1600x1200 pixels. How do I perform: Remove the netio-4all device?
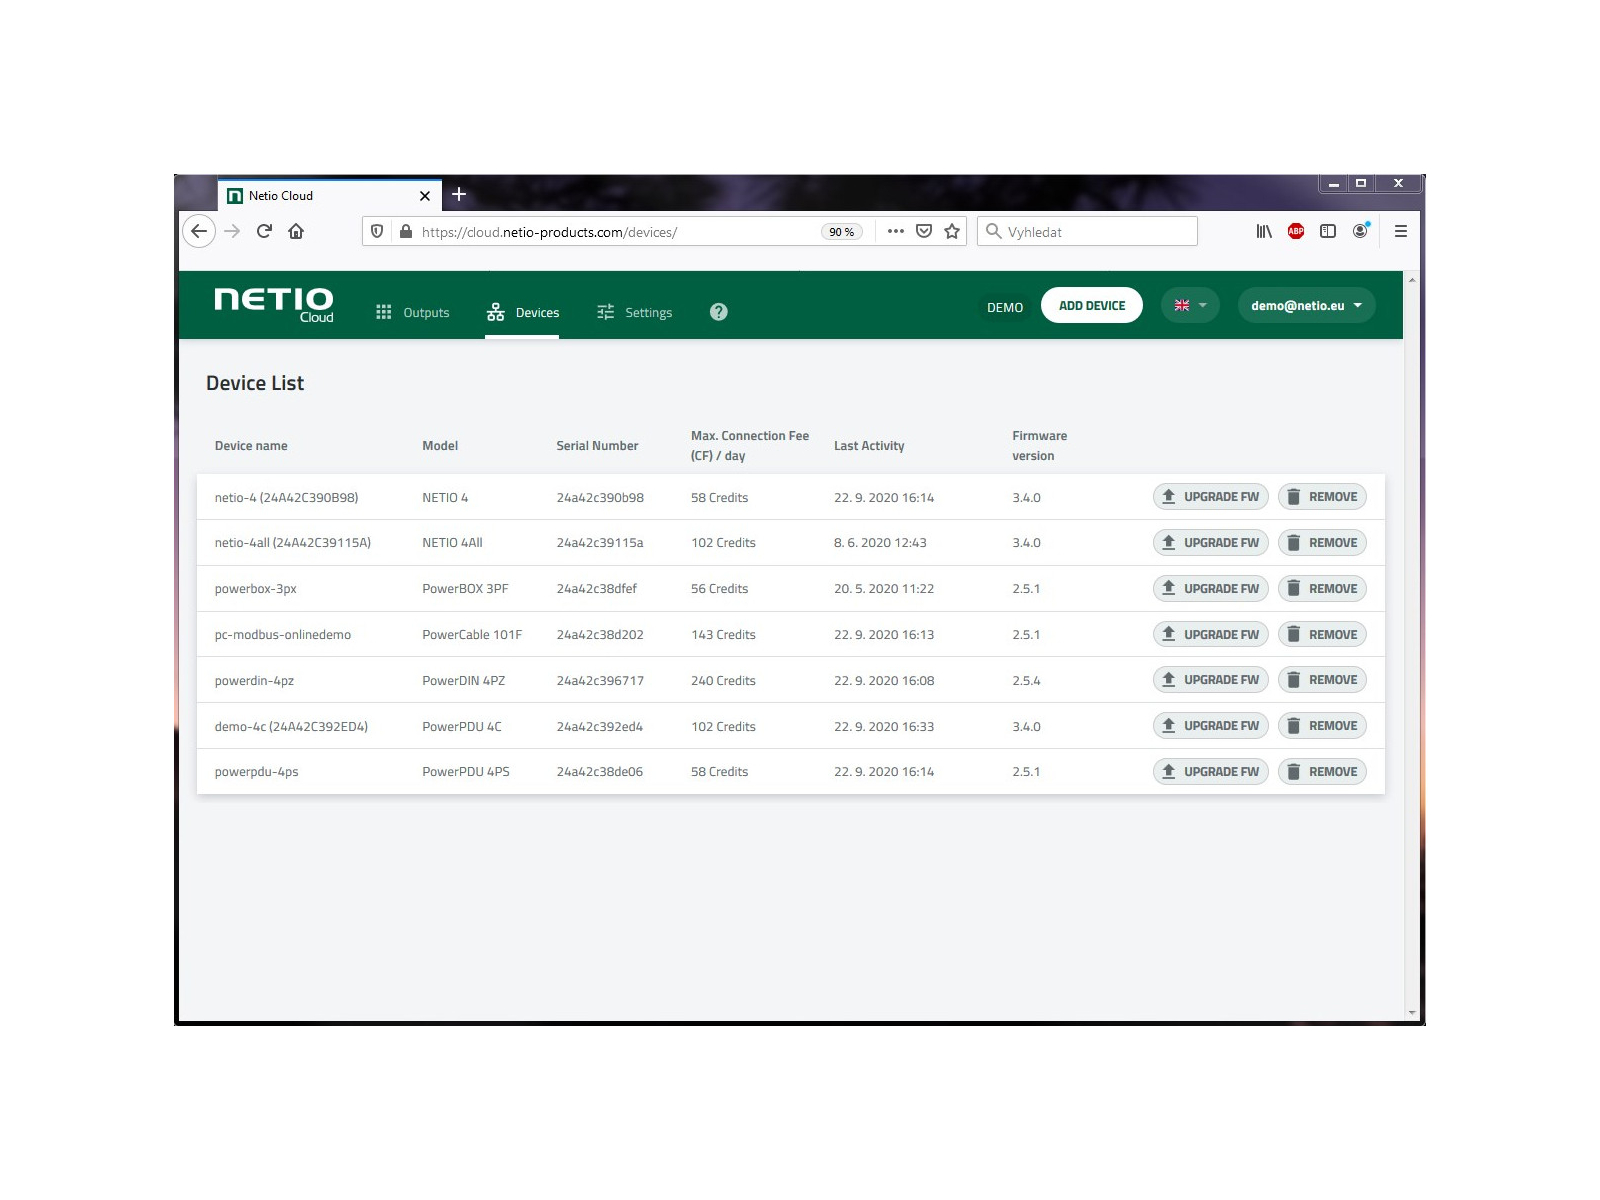tap(1322, 543)
